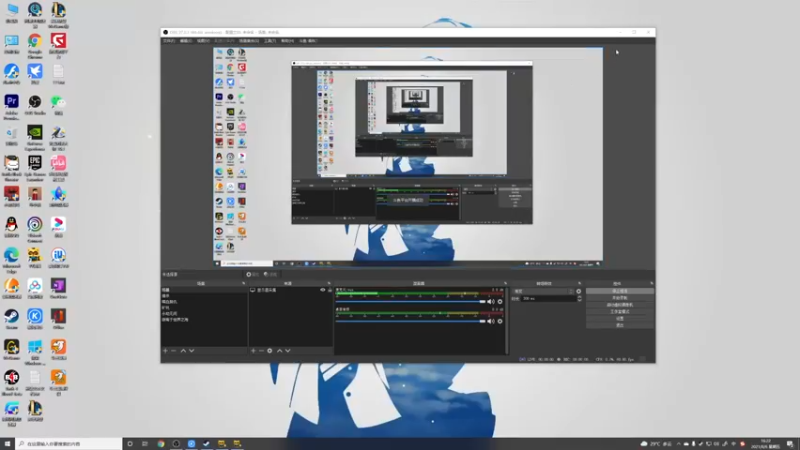Open WeChat desktop icon
Viewport: 800px width, 450px height.
click(x=58, y=102)
